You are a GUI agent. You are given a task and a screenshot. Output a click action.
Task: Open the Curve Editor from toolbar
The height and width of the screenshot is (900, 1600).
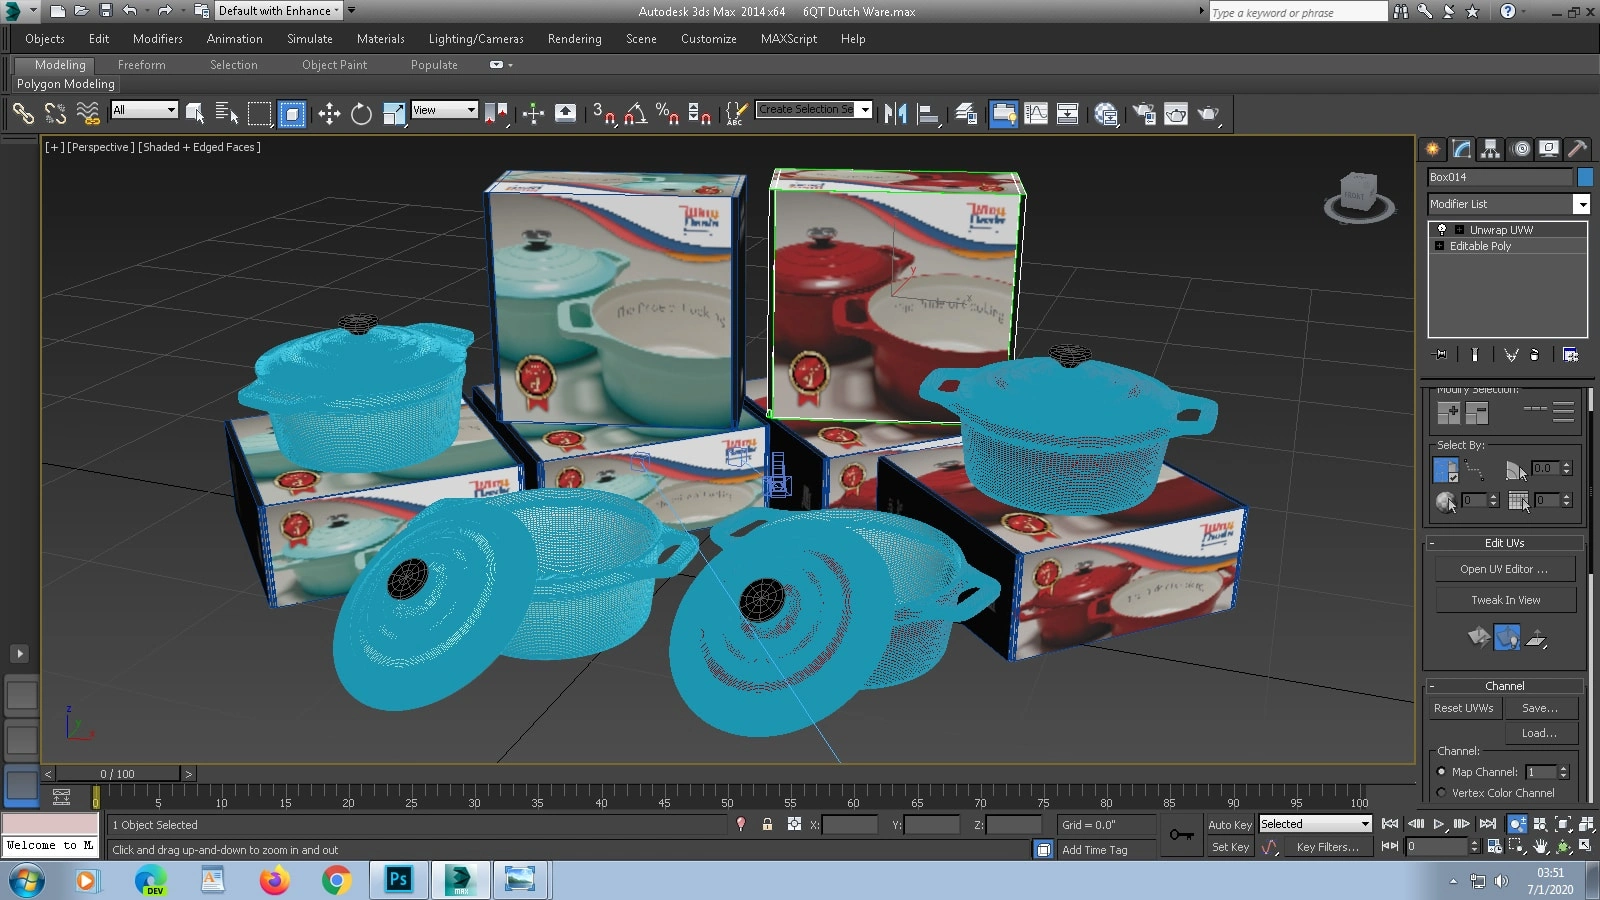1036,114
